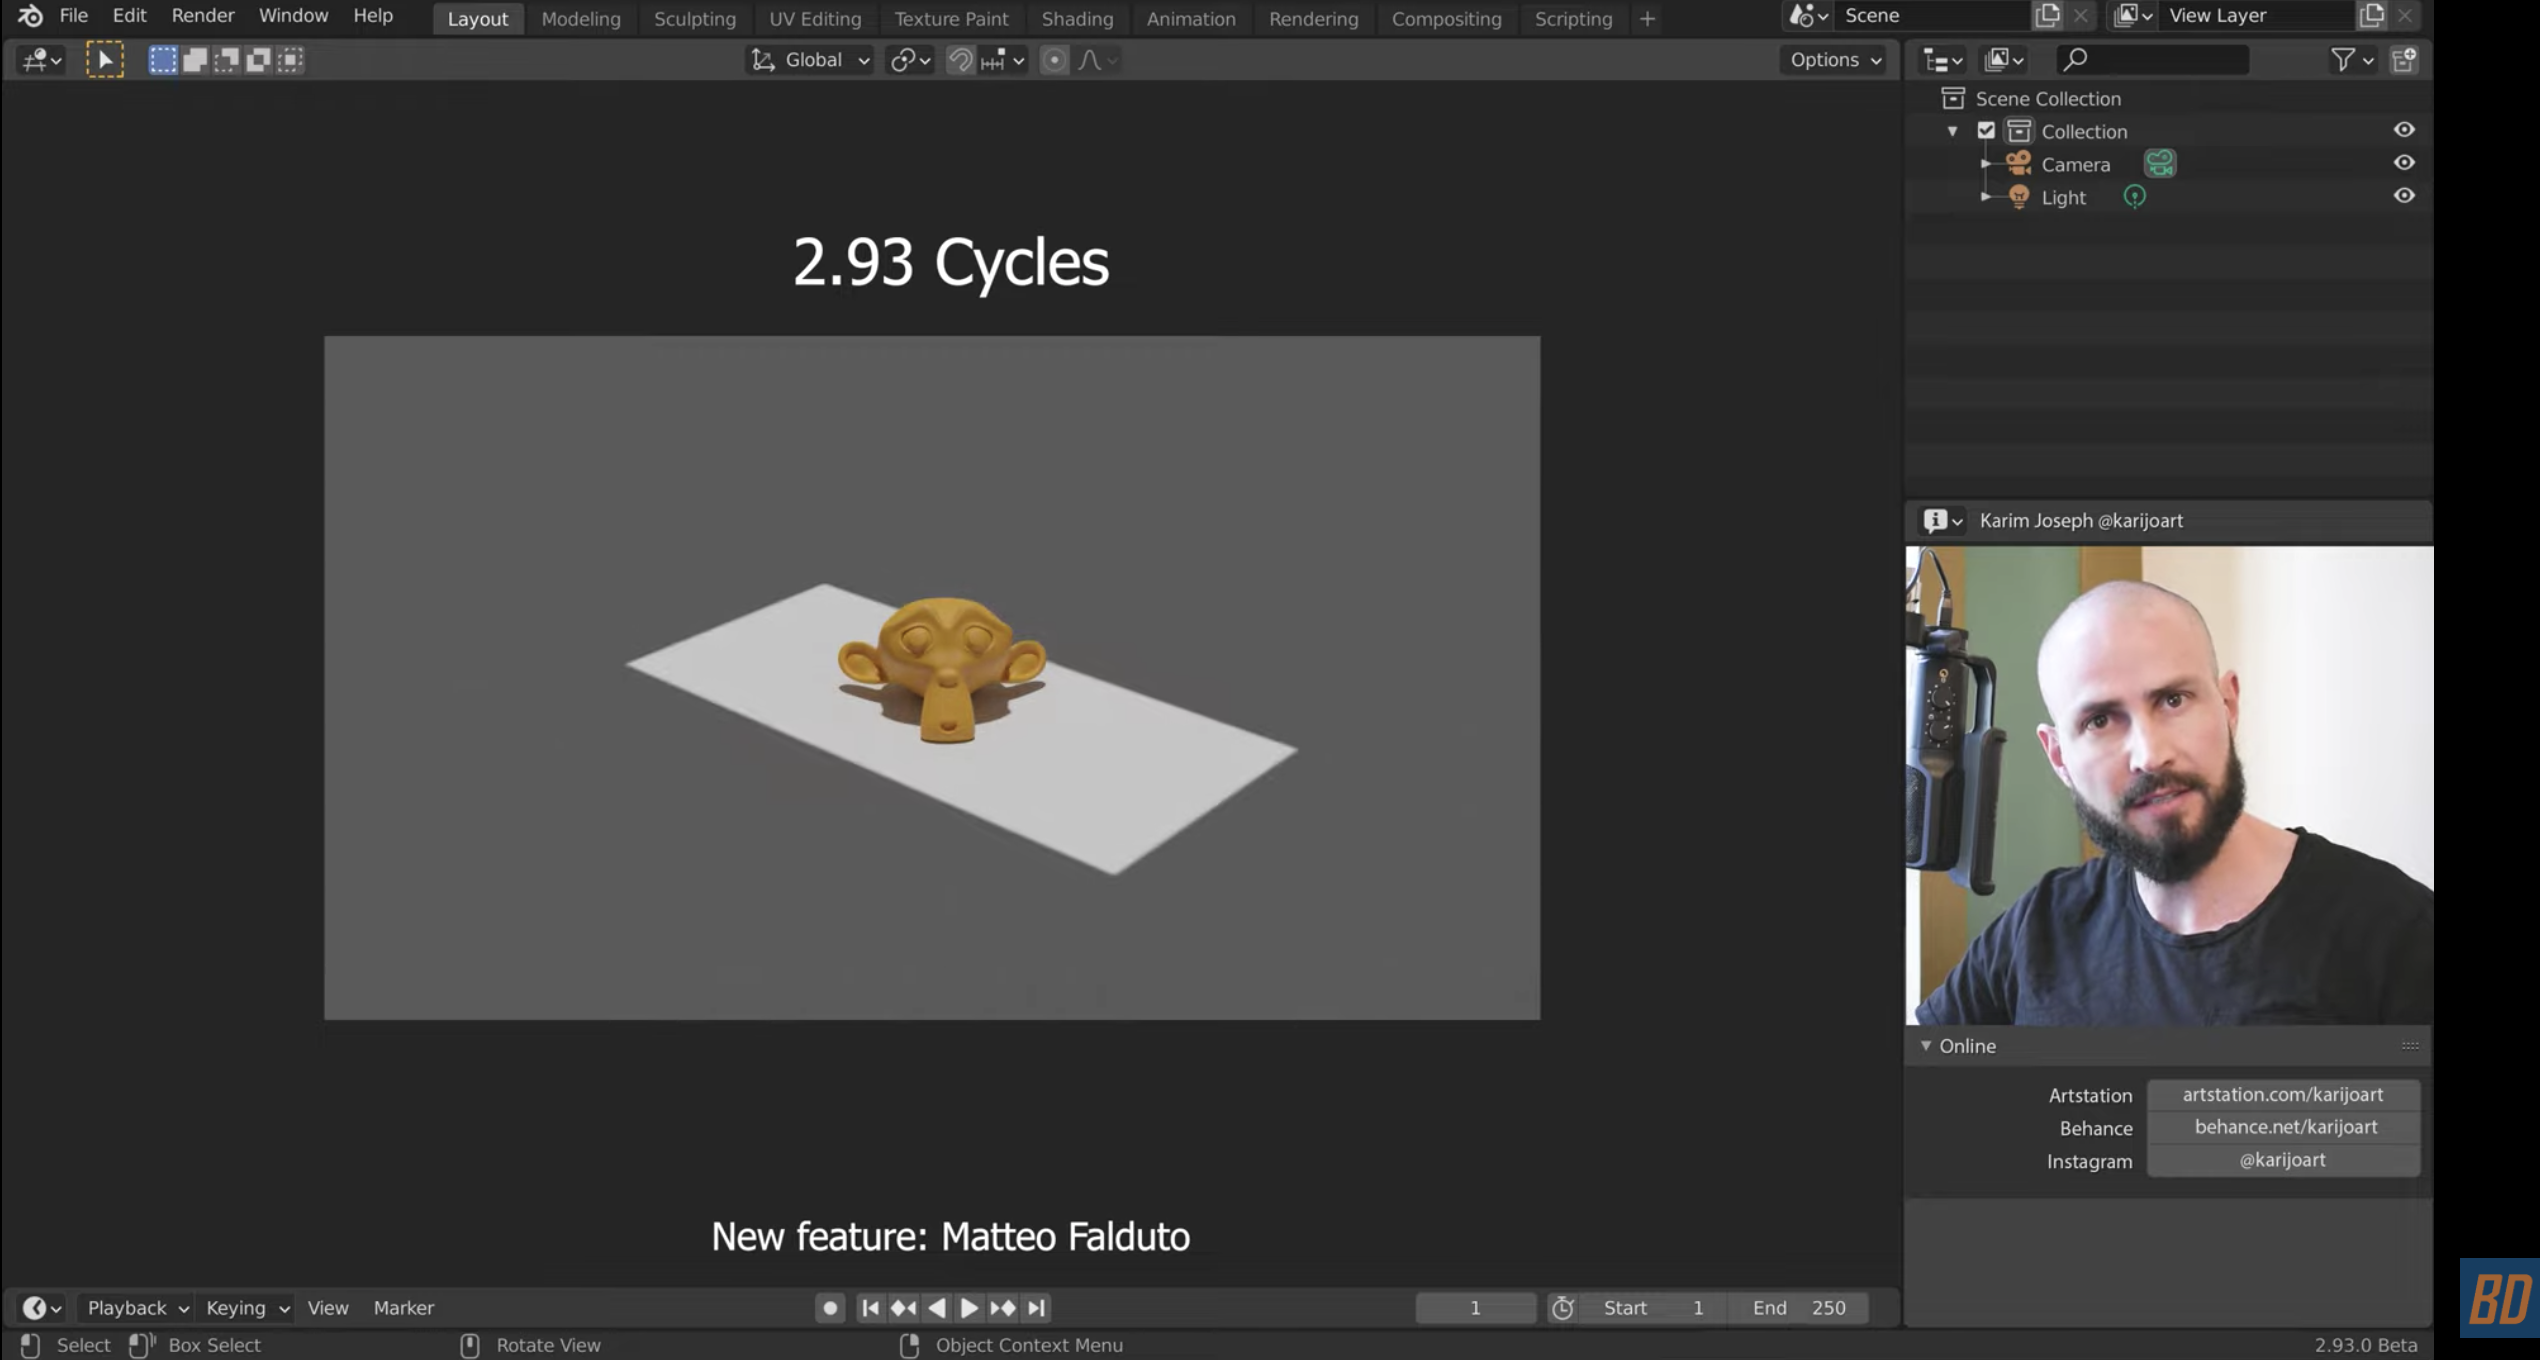Add a new workspace with the plus button
Screen dimensions: 2540x1360
tap(1647, 19)
